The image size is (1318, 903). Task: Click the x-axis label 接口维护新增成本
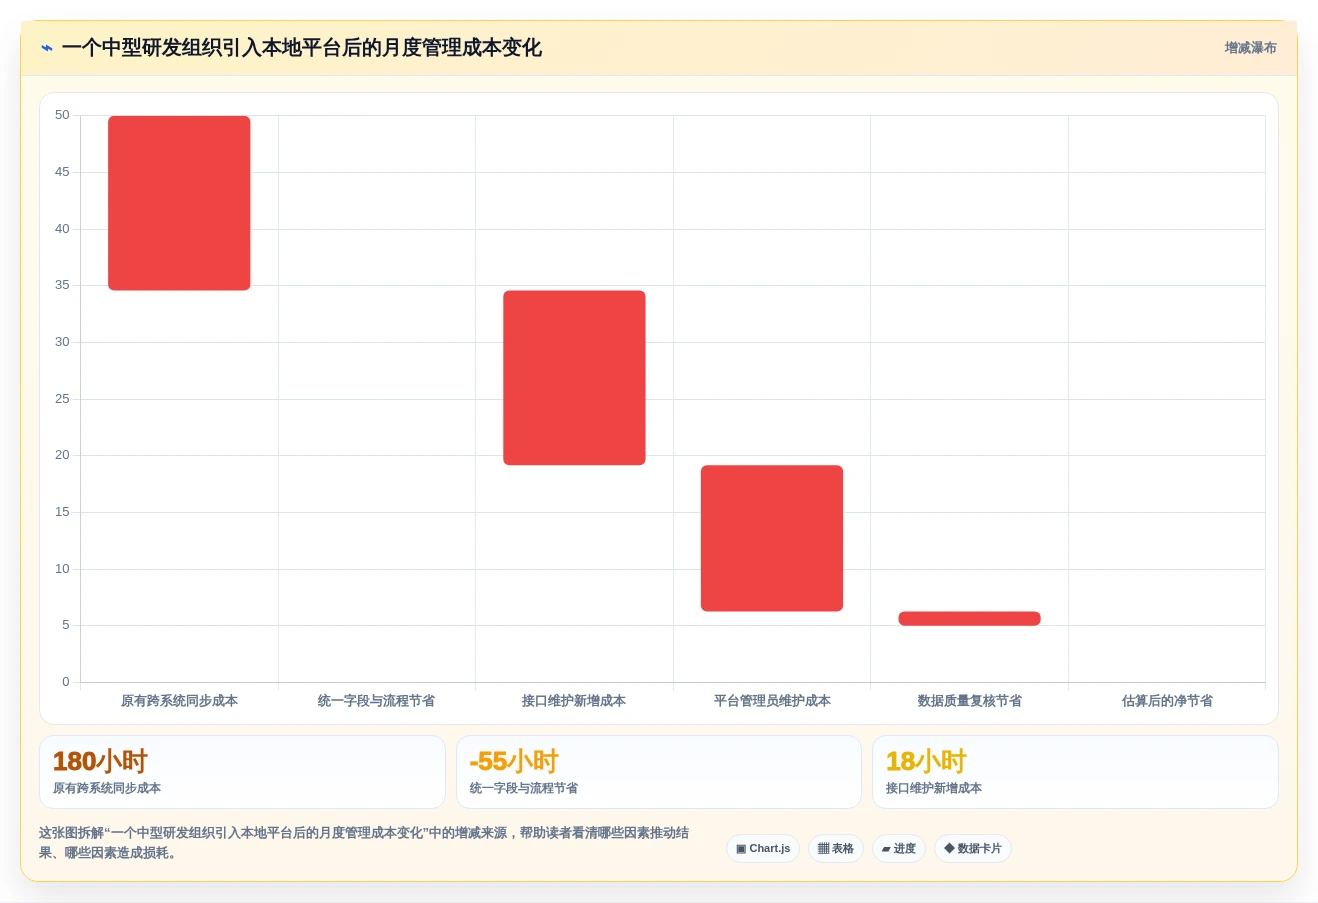574,701
